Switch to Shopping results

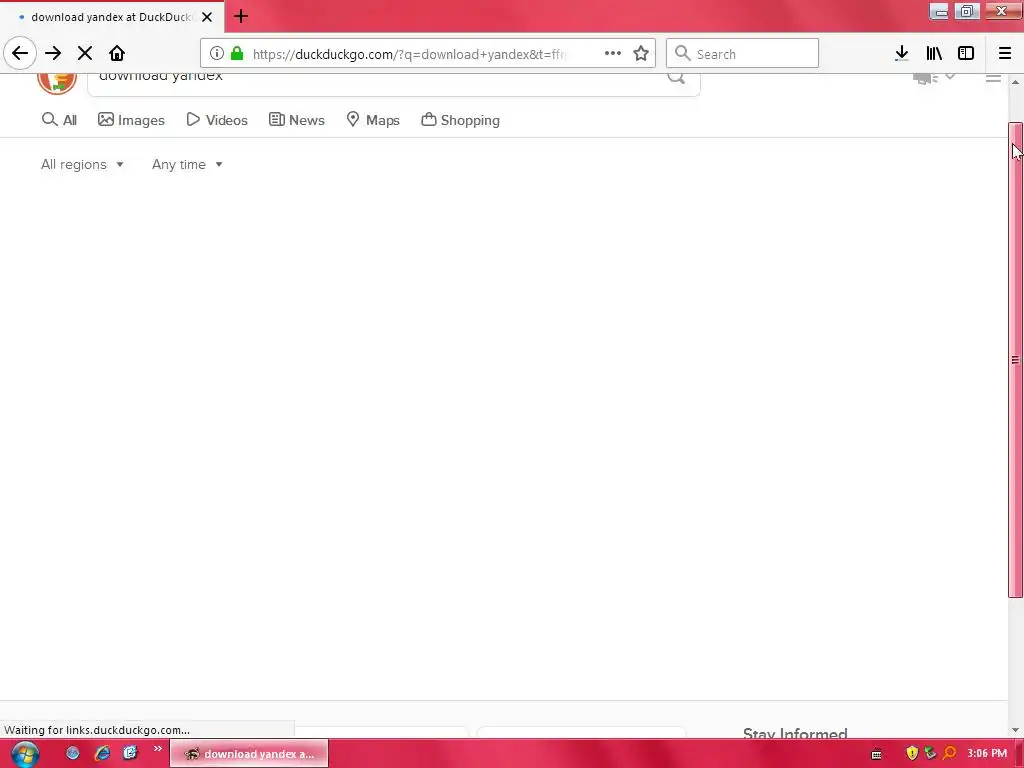coord(460,120)
